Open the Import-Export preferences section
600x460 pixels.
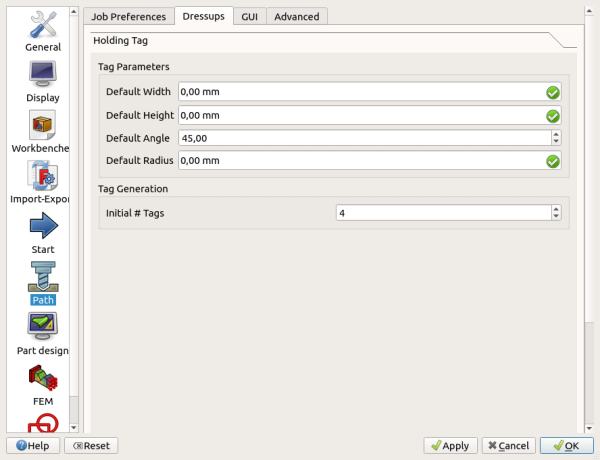pyautogui.click(x=40, y=182)
